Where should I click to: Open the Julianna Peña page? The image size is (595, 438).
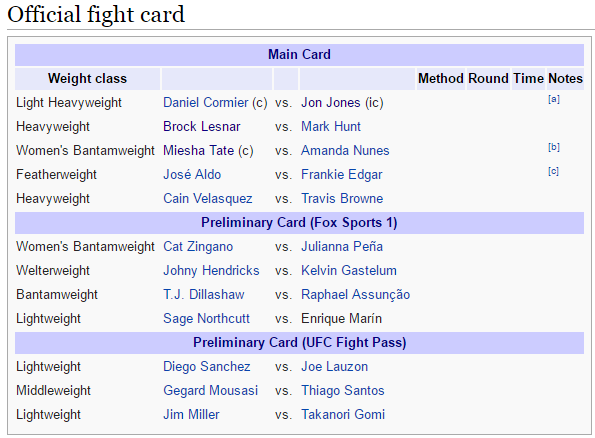click(342, 246)
